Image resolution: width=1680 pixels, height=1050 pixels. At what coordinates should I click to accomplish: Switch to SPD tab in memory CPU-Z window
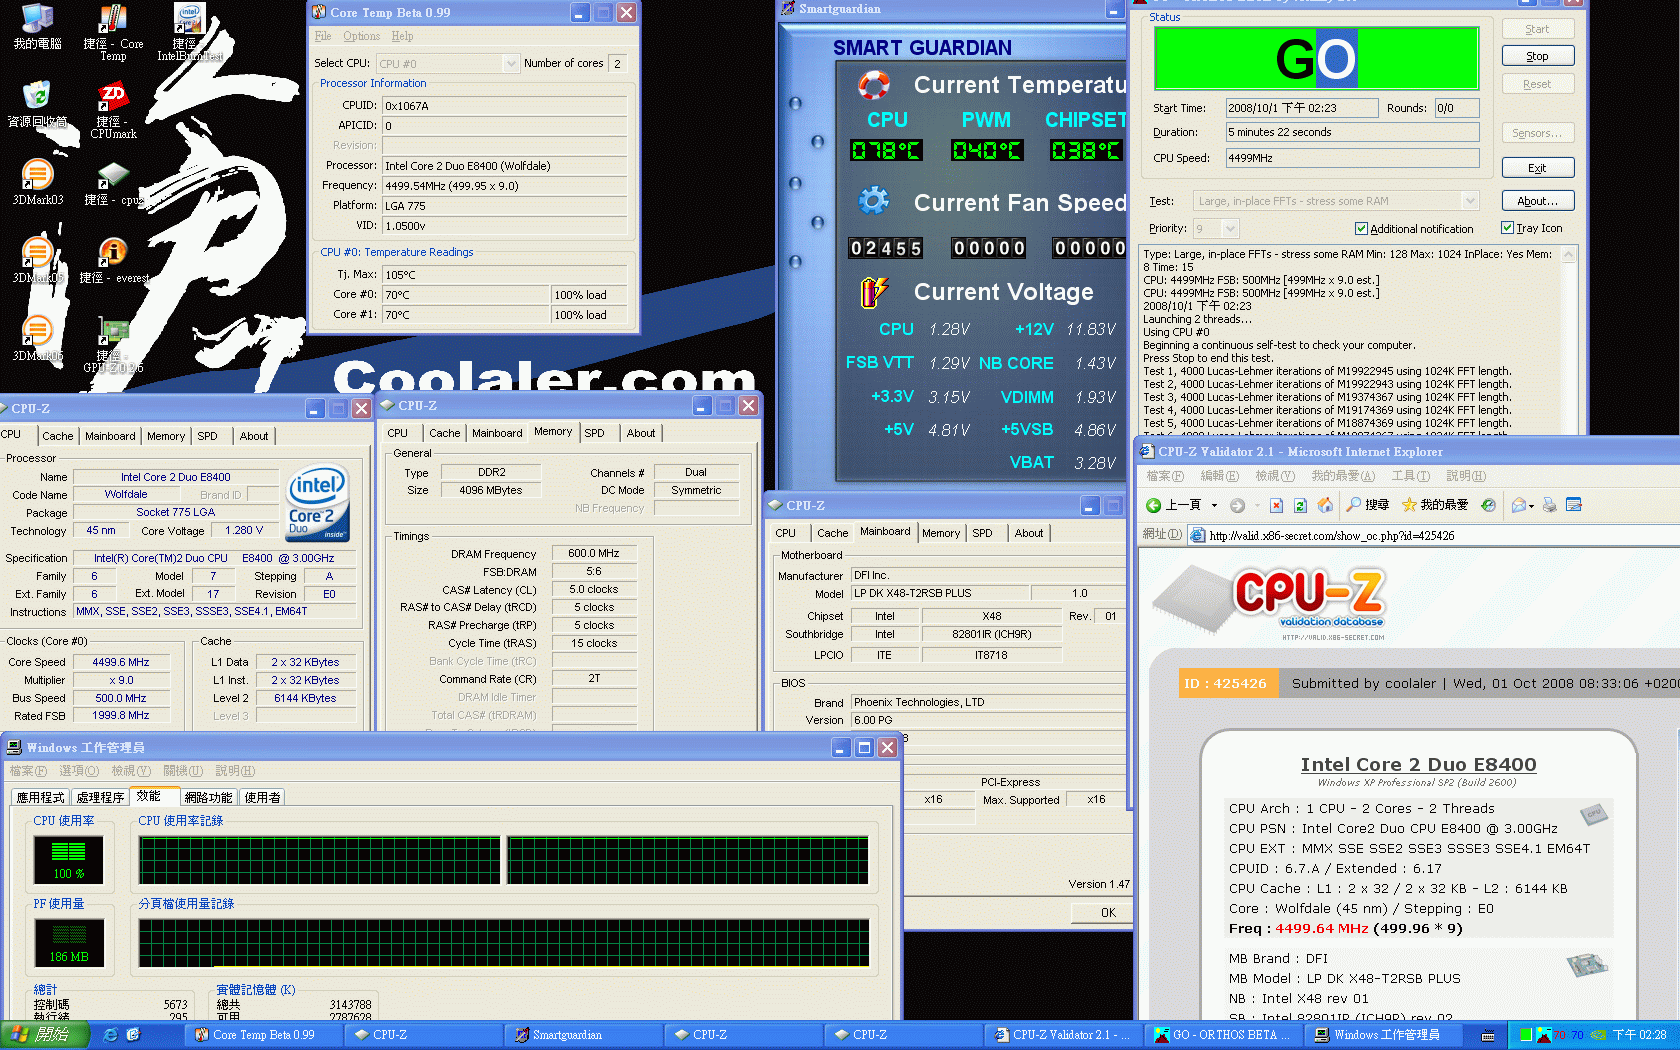coord(594,433)
